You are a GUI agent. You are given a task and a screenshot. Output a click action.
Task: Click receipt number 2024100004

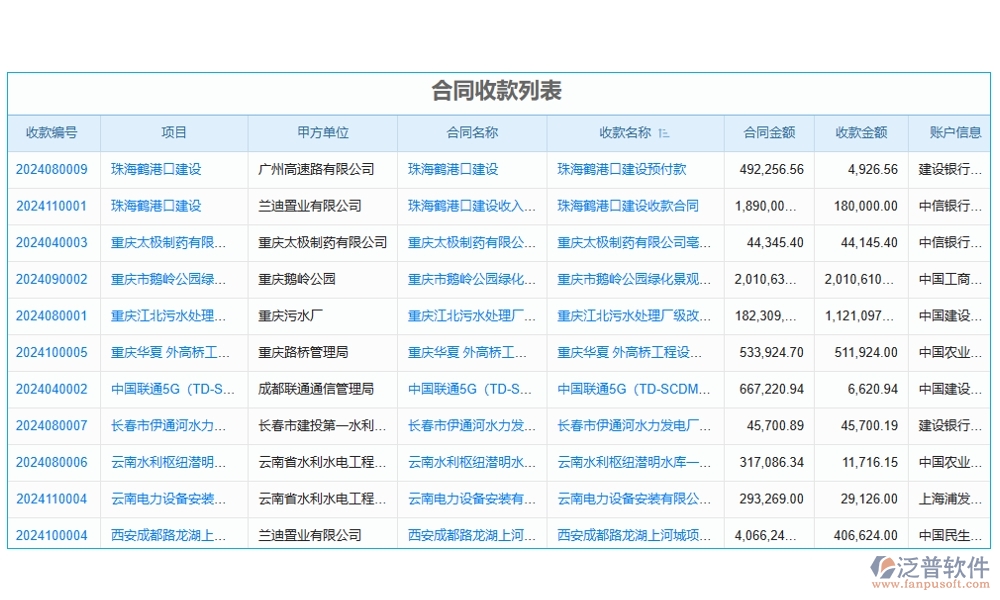(52, 535)
